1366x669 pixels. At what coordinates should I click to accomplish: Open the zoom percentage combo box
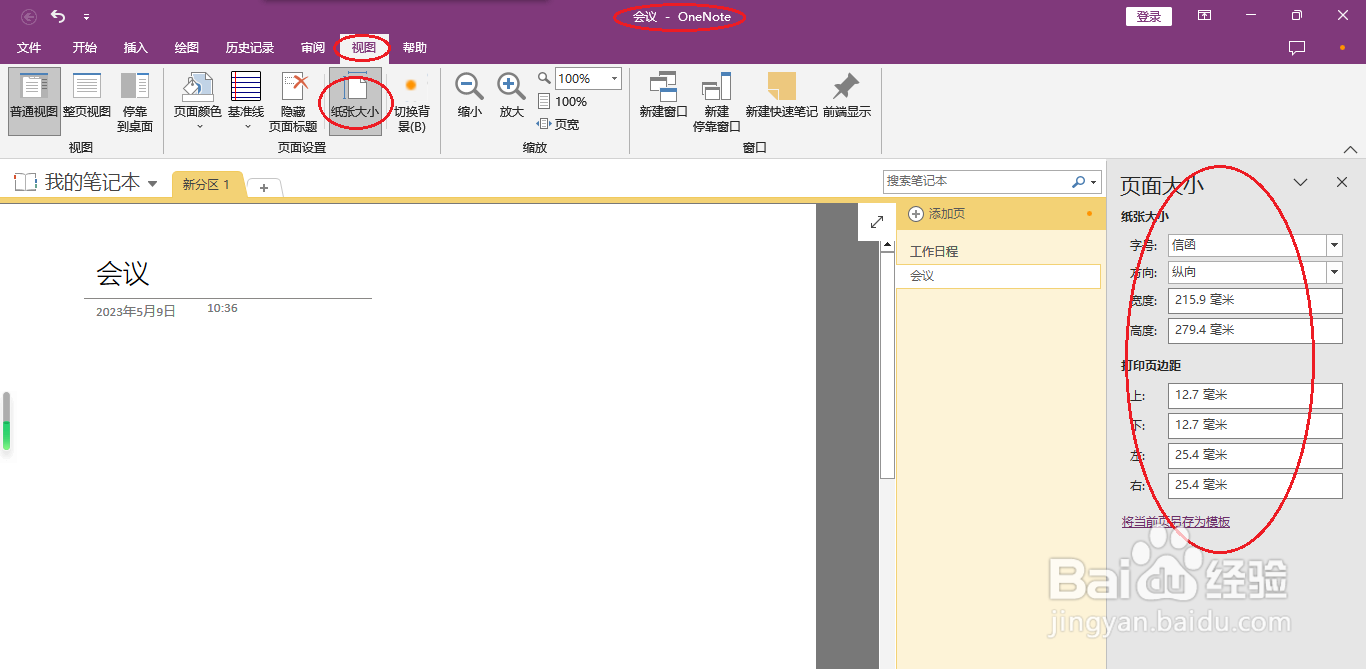tap(588, 78)
